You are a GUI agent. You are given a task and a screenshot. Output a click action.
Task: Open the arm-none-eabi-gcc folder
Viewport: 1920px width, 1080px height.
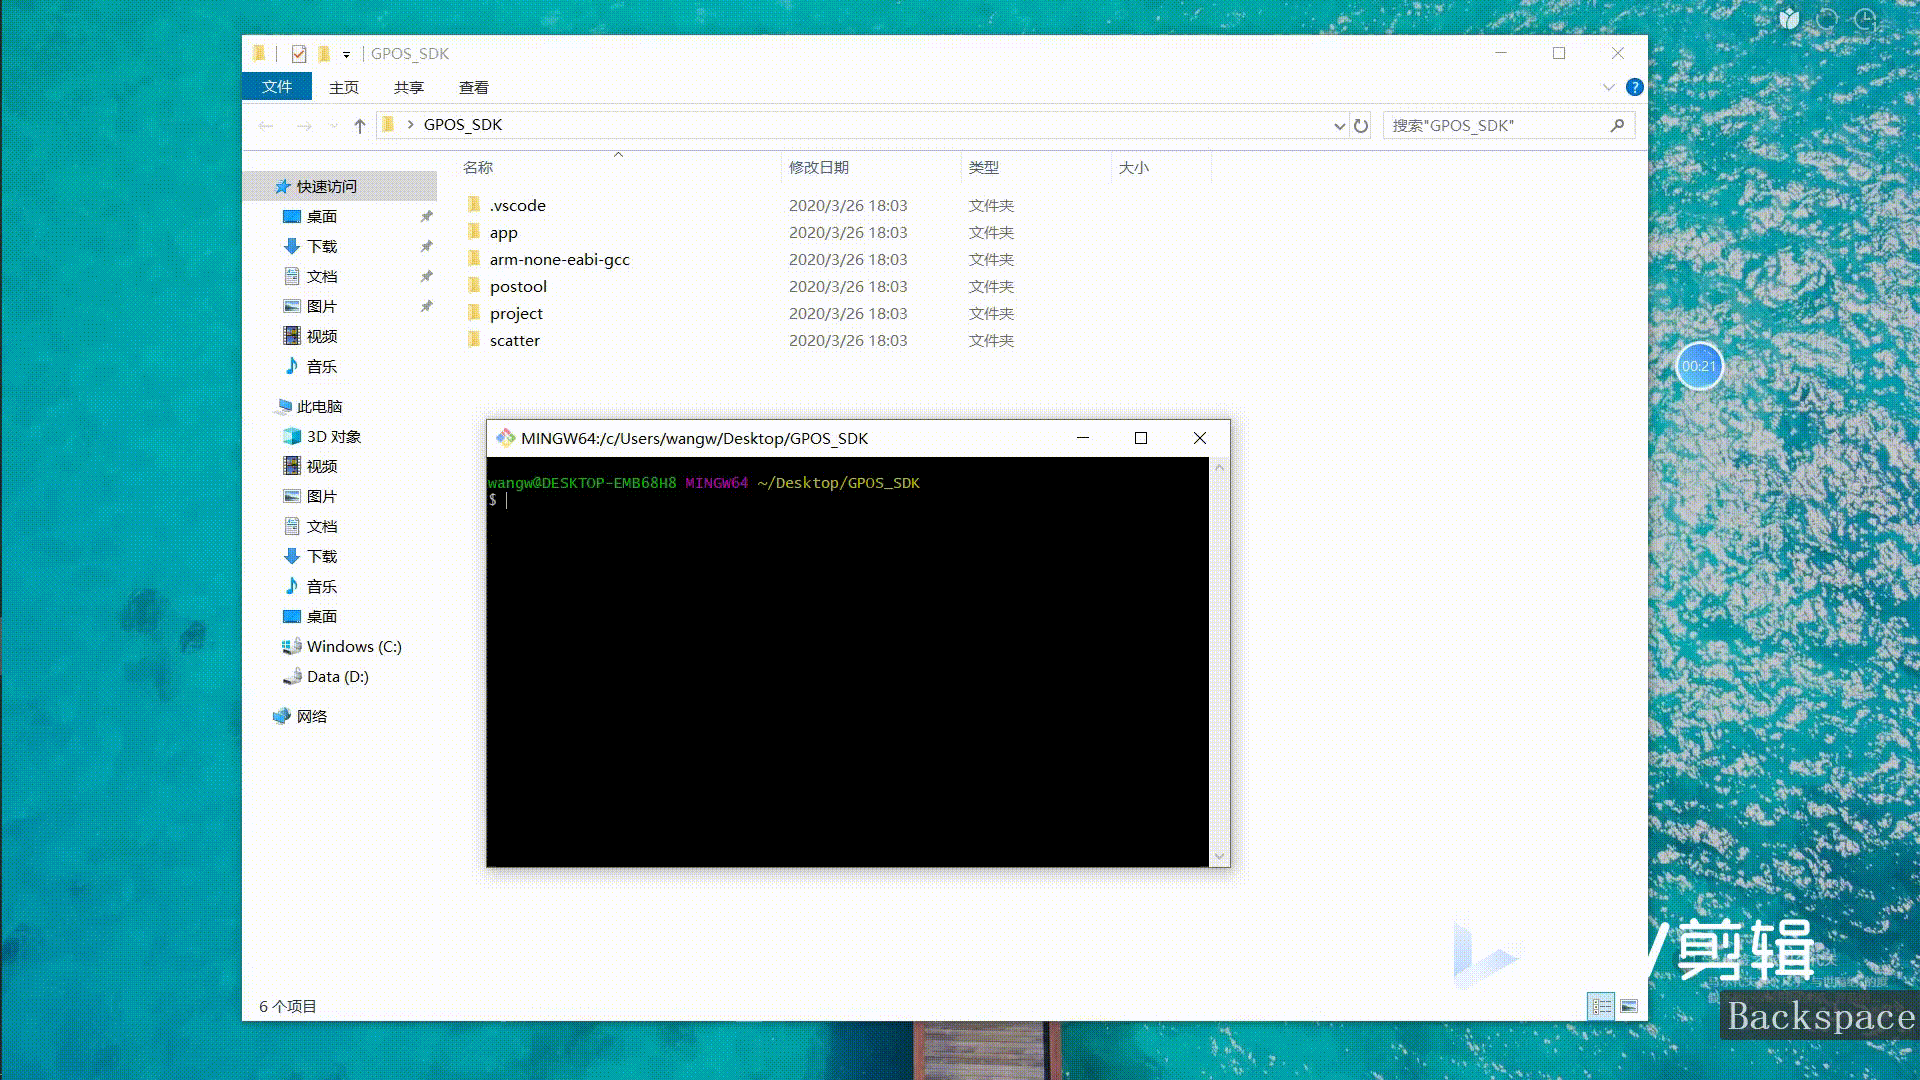coord(559,259)
